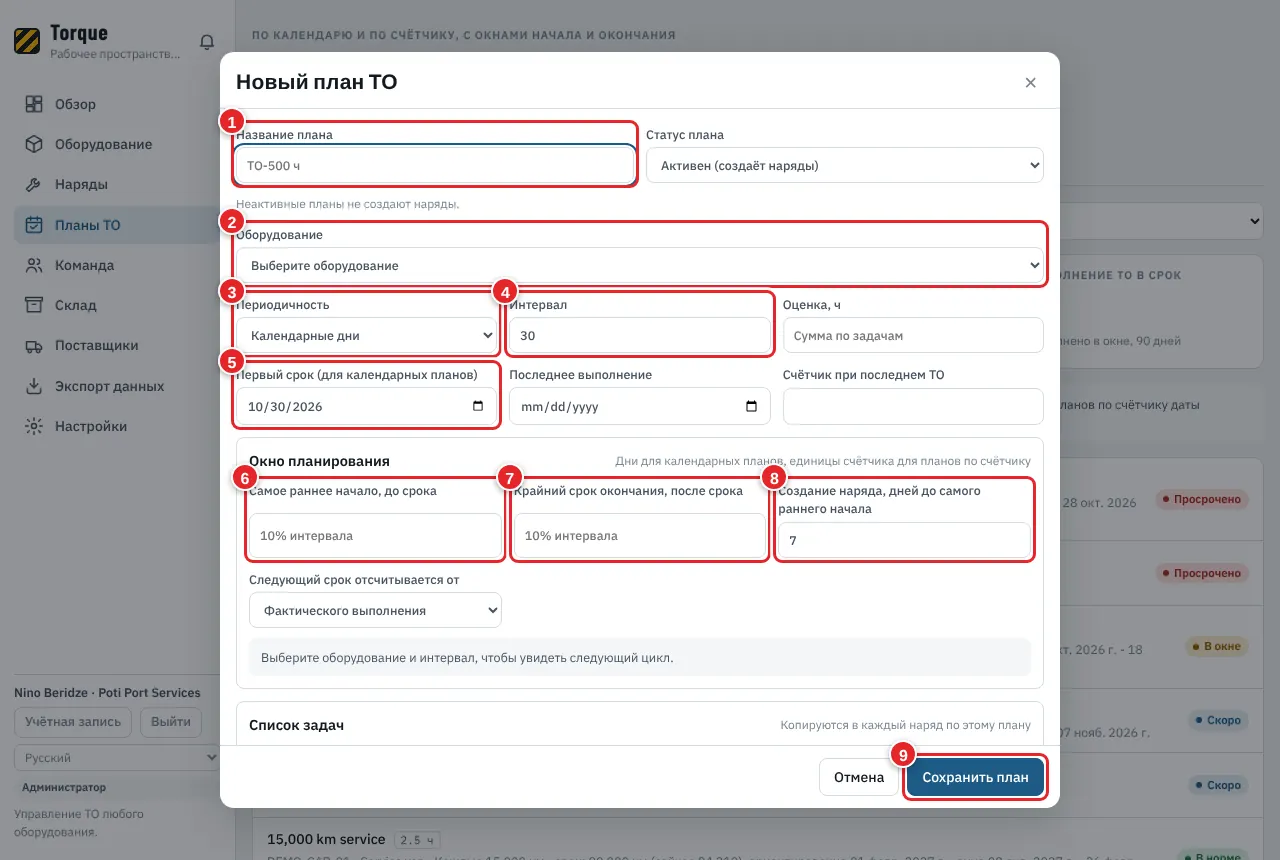The image size is (1280, 860).
Task: Click the Счётчик при последнем ТО field
Action: click(x=913, y=406)
